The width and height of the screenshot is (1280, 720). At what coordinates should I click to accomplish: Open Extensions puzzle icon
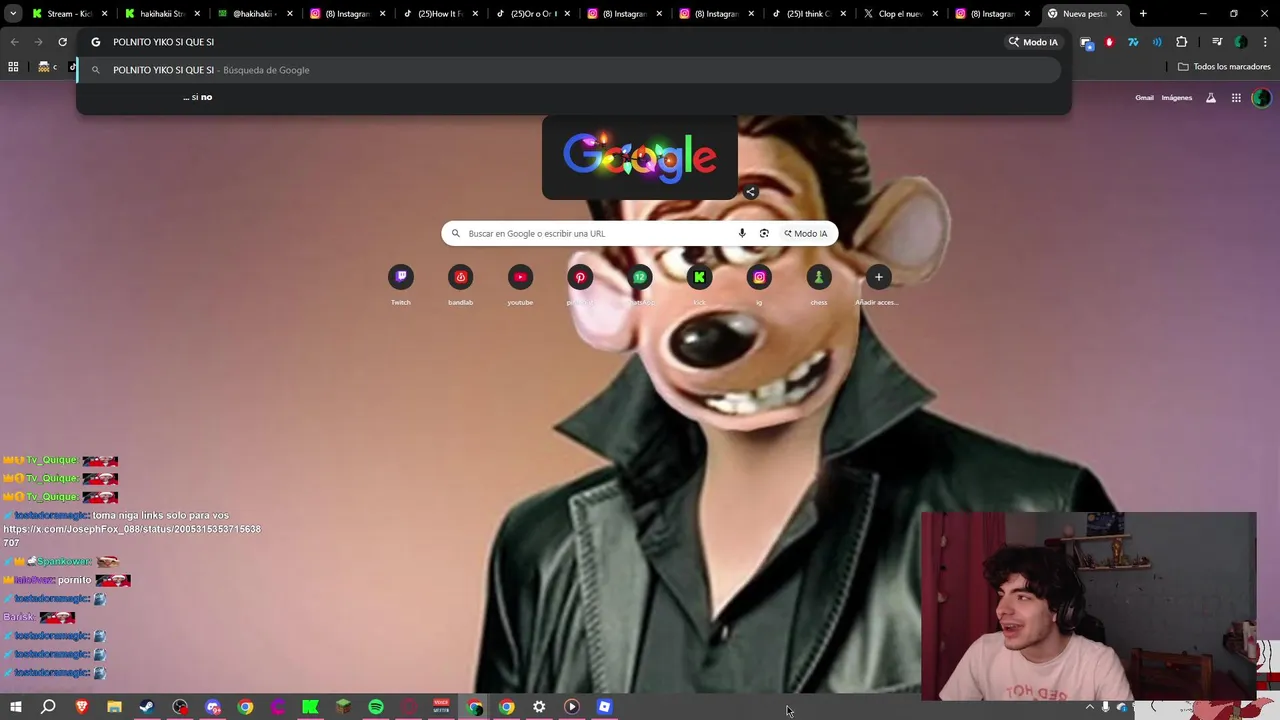point(1182,42)
